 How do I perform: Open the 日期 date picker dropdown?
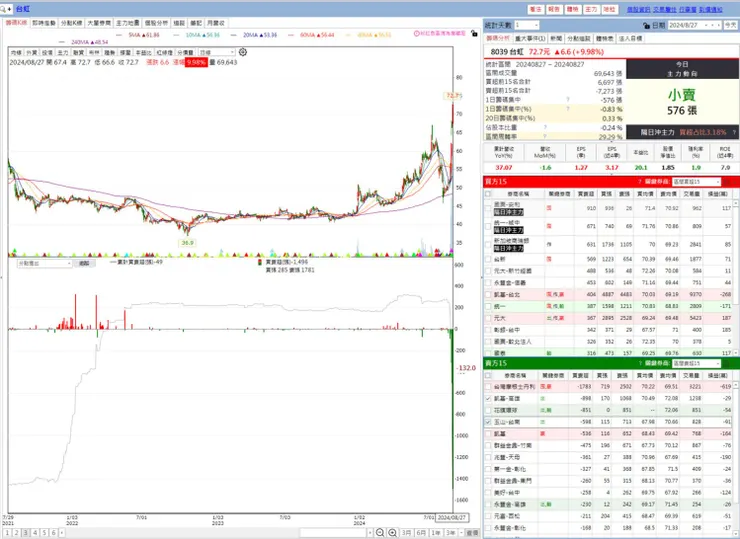[706, 25]
